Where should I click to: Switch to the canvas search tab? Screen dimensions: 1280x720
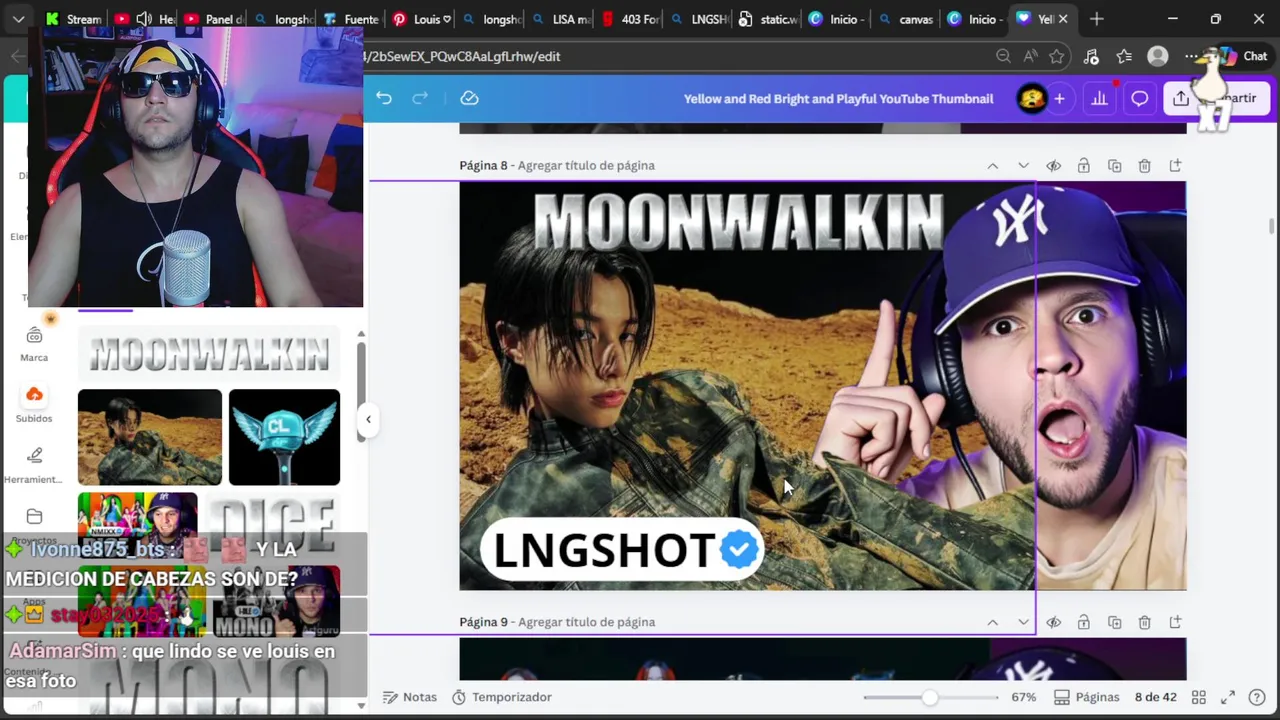(906, 19)
